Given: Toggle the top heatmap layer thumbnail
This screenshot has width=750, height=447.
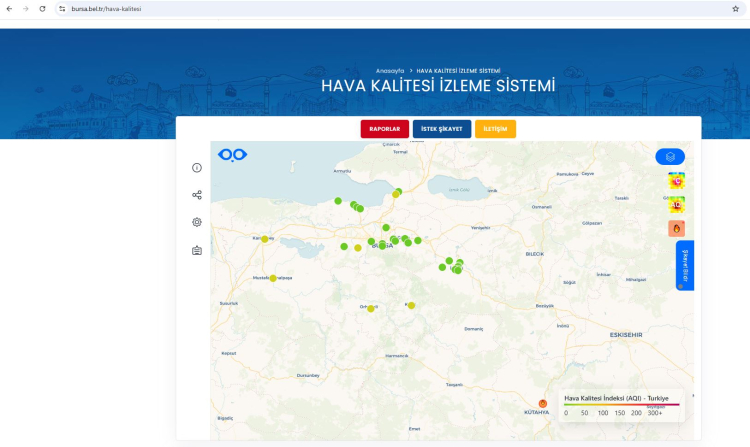Looking at the screenshot, I should [677, 182].
